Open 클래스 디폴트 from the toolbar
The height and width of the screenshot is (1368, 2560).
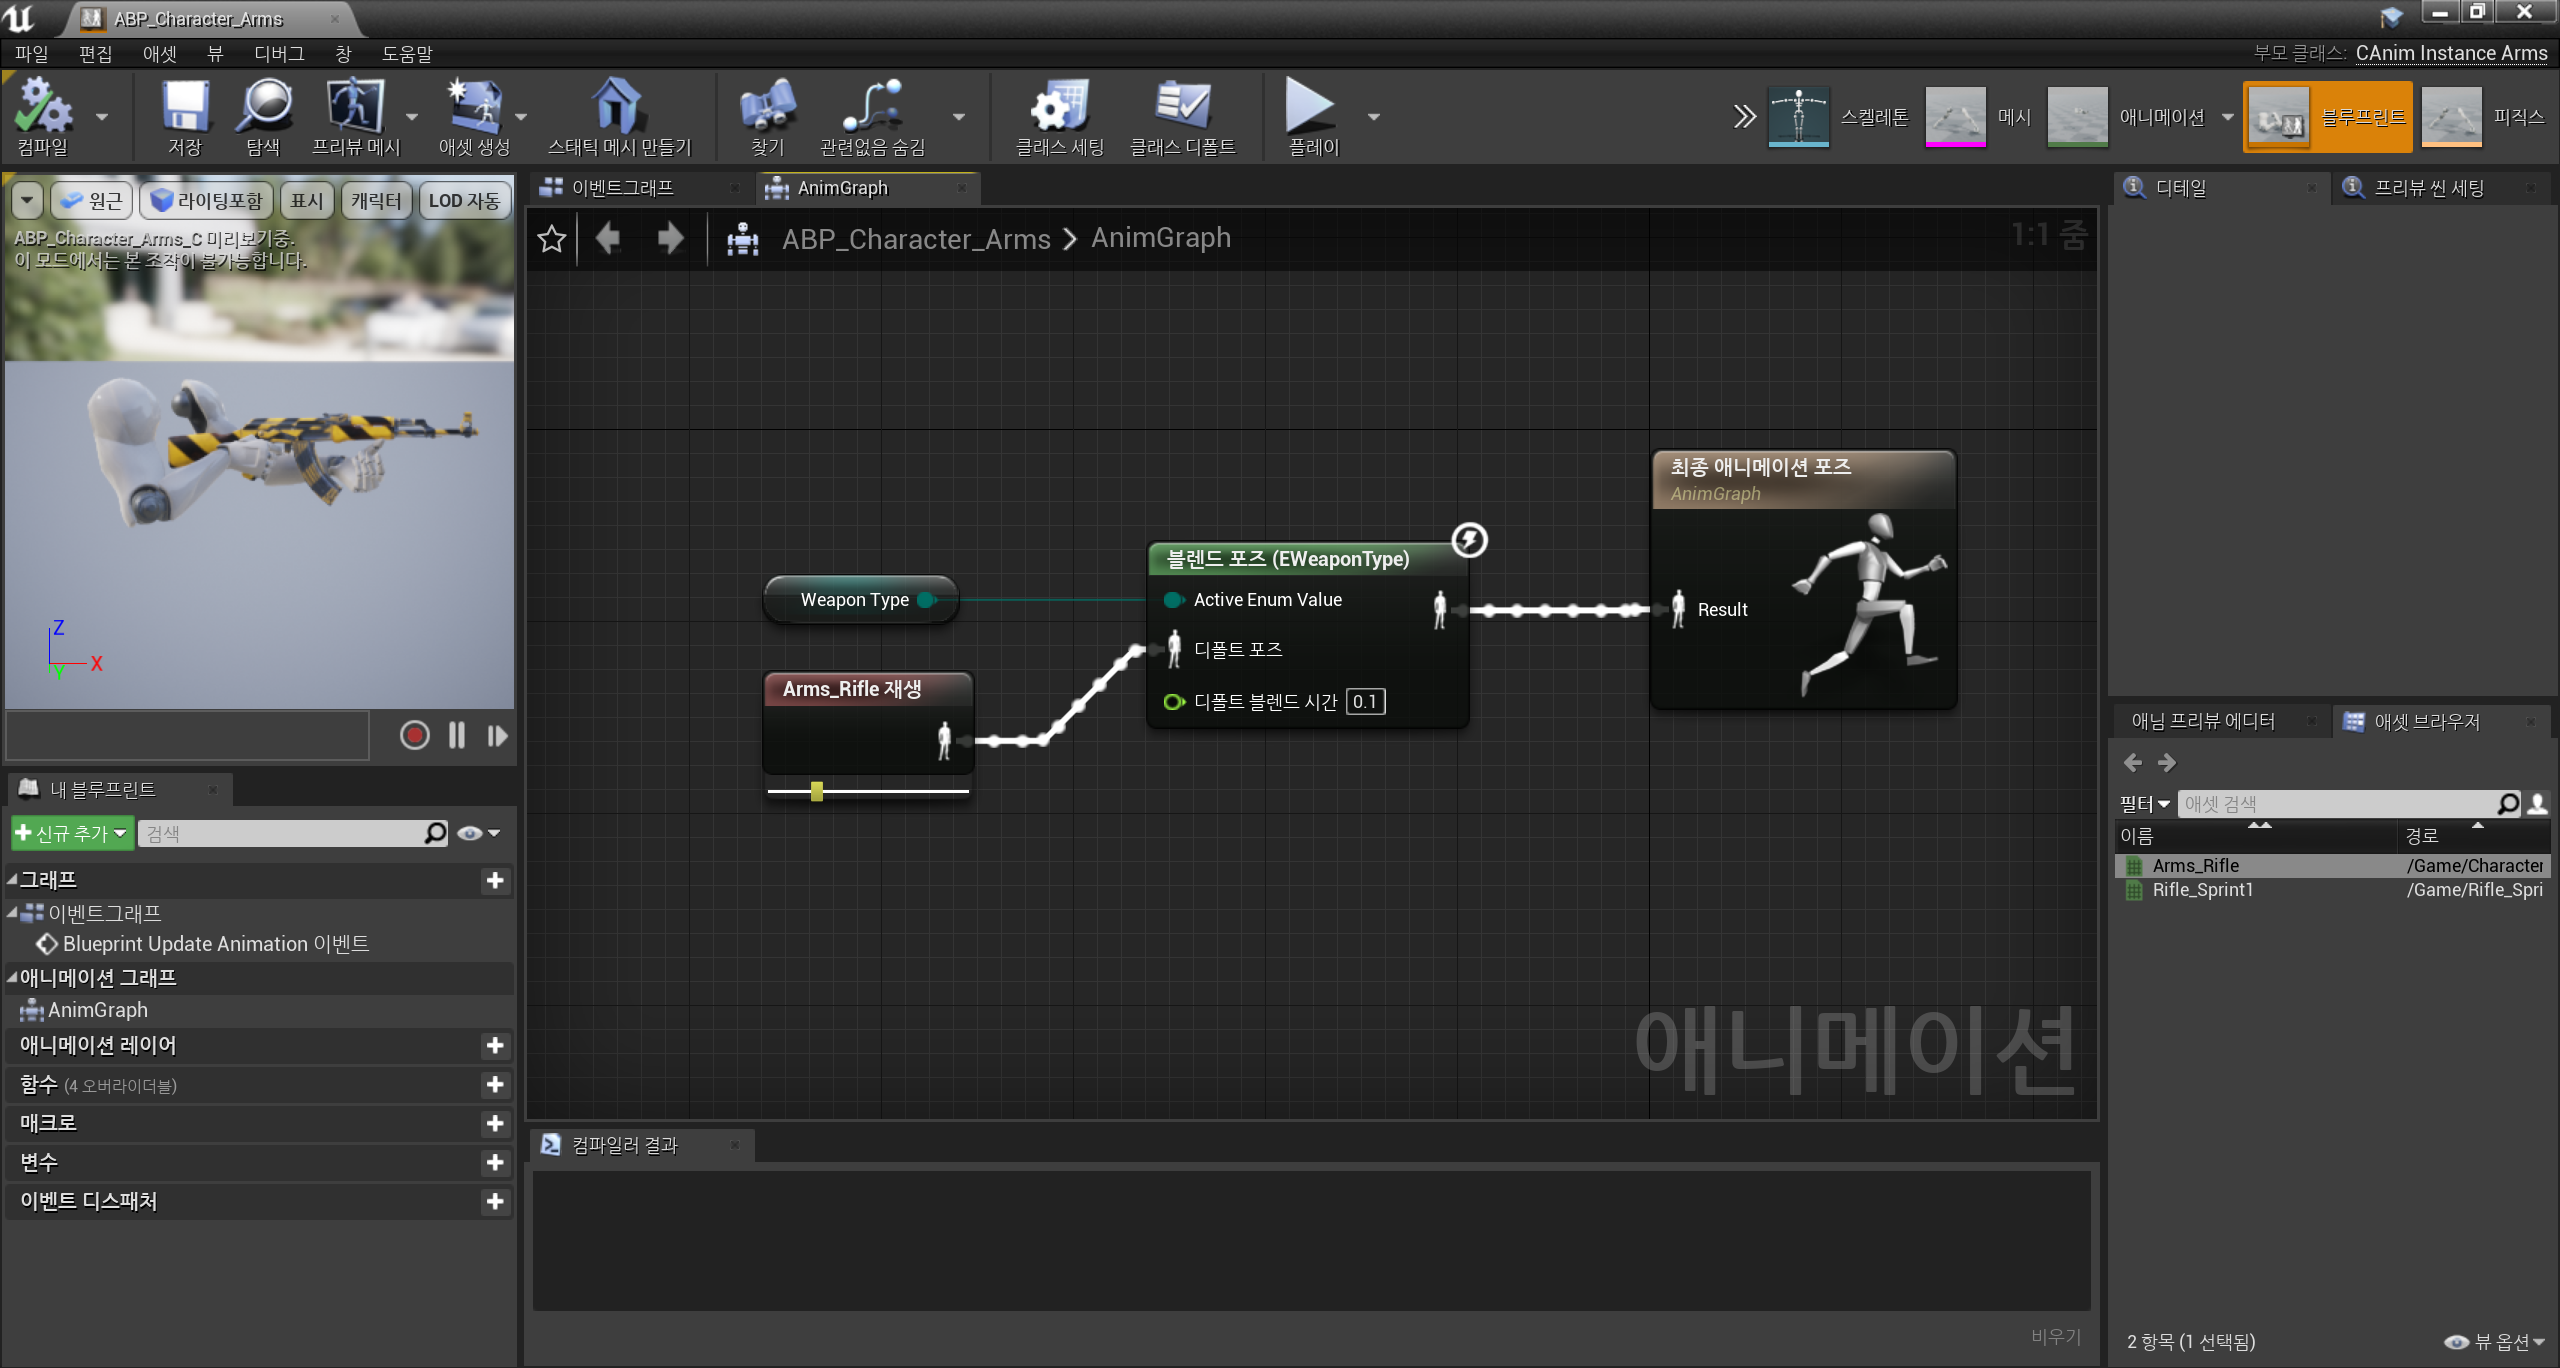1182,118
